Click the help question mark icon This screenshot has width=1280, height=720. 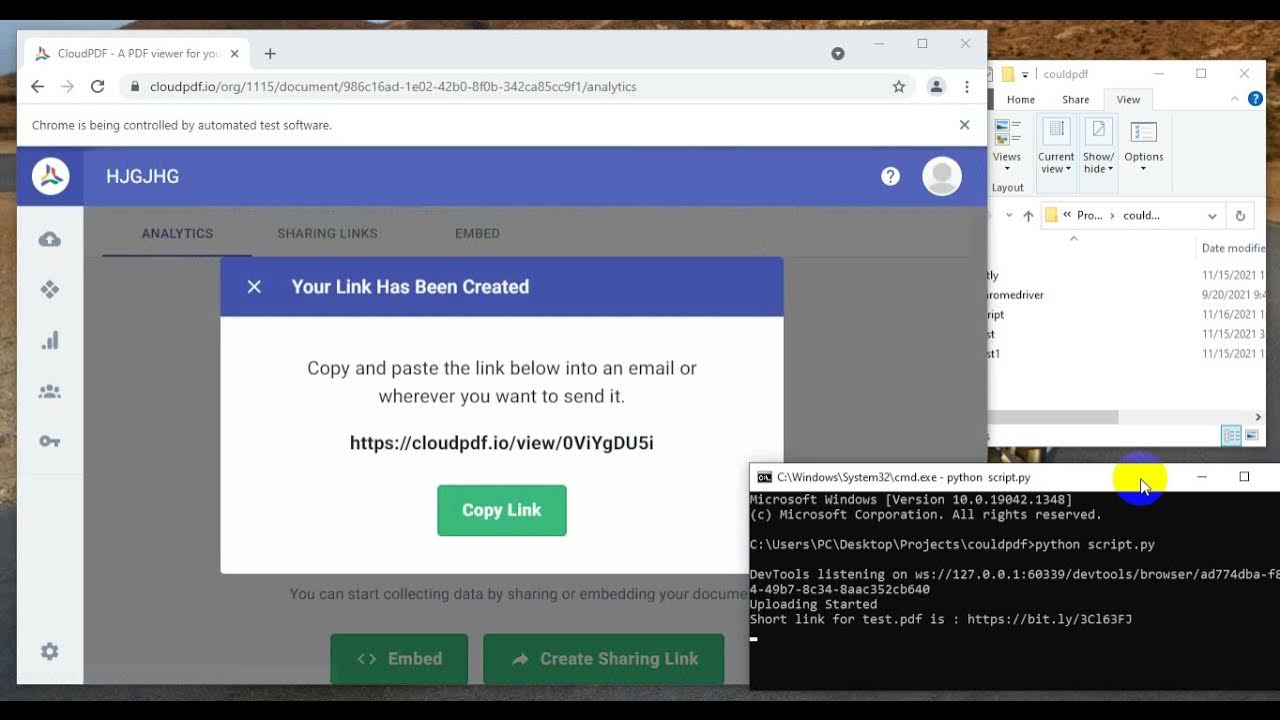tap(890, 176)
